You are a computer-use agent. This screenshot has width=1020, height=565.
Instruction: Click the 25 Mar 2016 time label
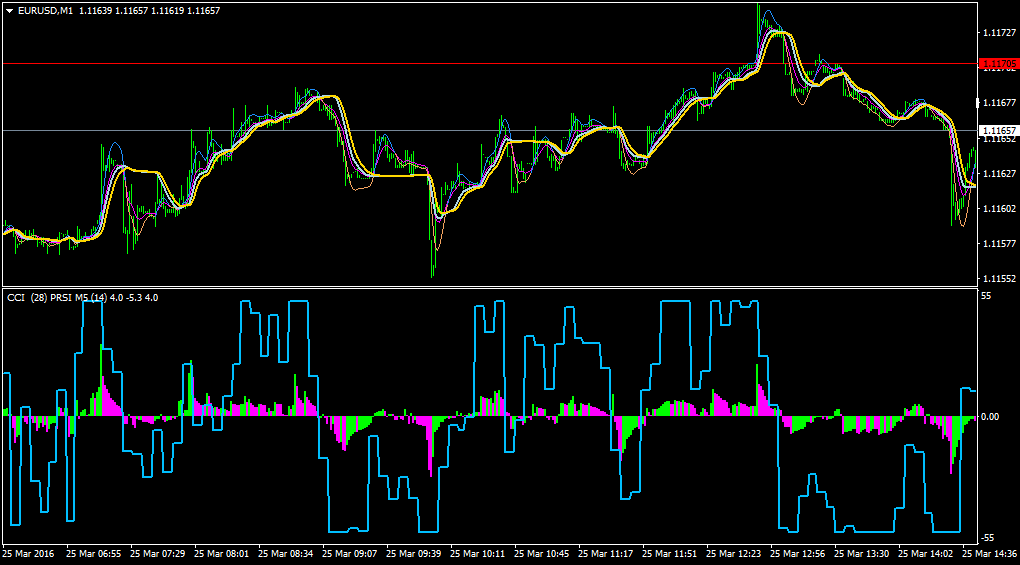pyautogui.click(x=29, y=554)
